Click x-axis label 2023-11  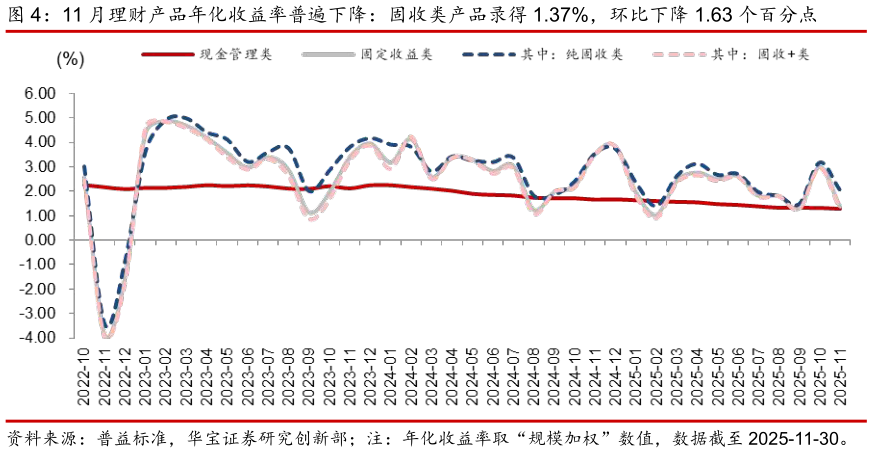[350, 377]
